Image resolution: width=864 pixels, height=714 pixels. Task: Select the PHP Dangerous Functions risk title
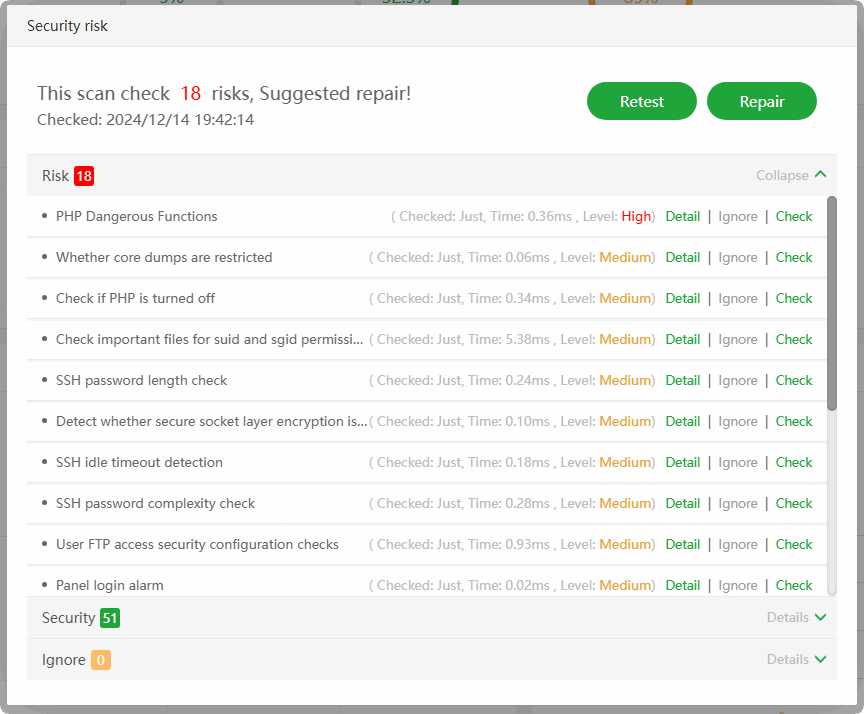point(136,216)
